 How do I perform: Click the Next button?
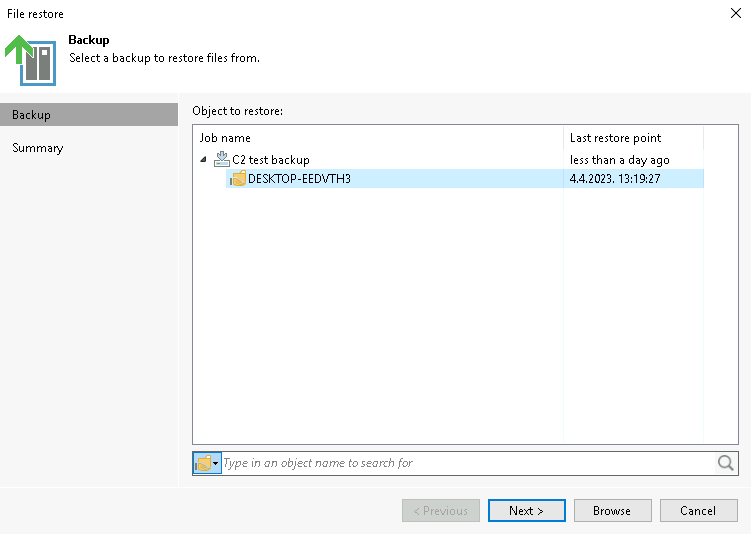pos(526,511)
